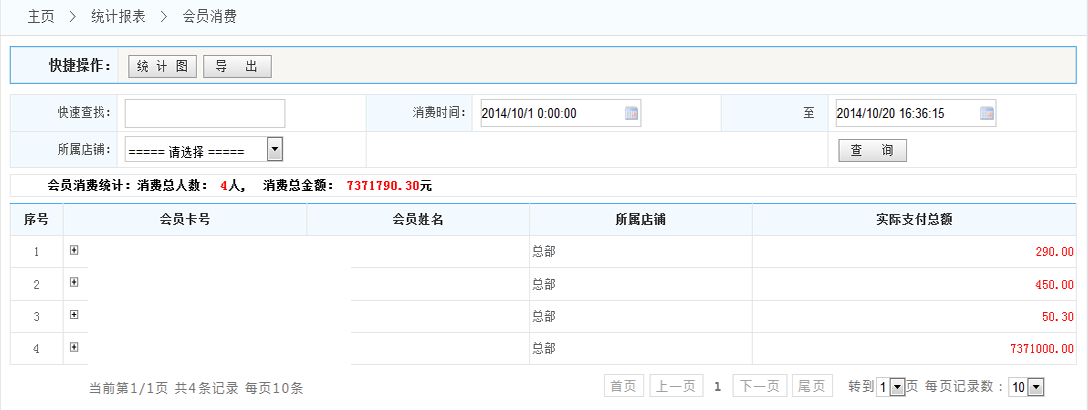Open the 转到 page number dropdown
The image size is (1088, 410).
tap(897, 387)
